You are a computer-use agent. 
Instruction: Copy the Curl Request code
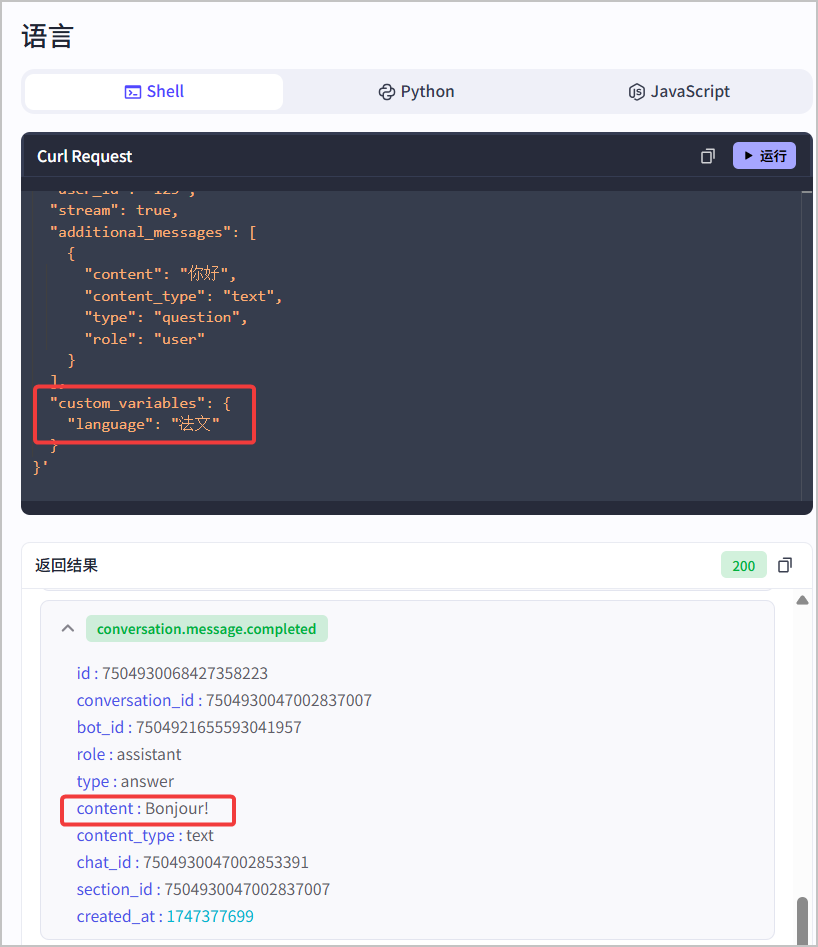[x=707, y=156]
